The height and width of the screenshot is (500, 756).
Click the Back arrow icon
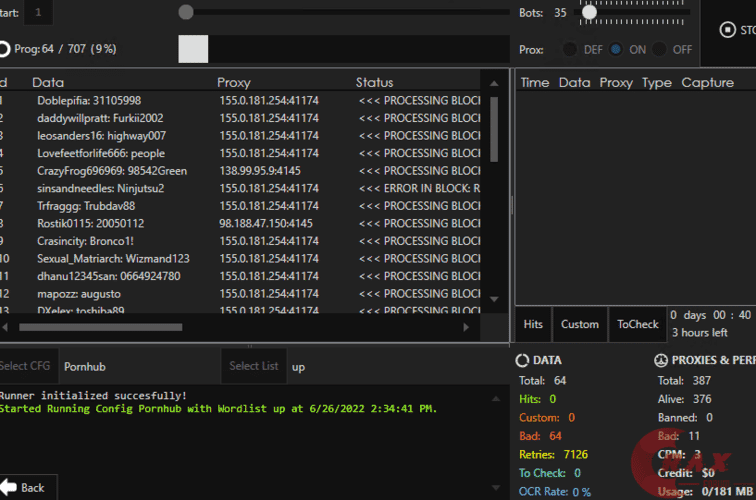pyautogui.click(x=8, y=487)
